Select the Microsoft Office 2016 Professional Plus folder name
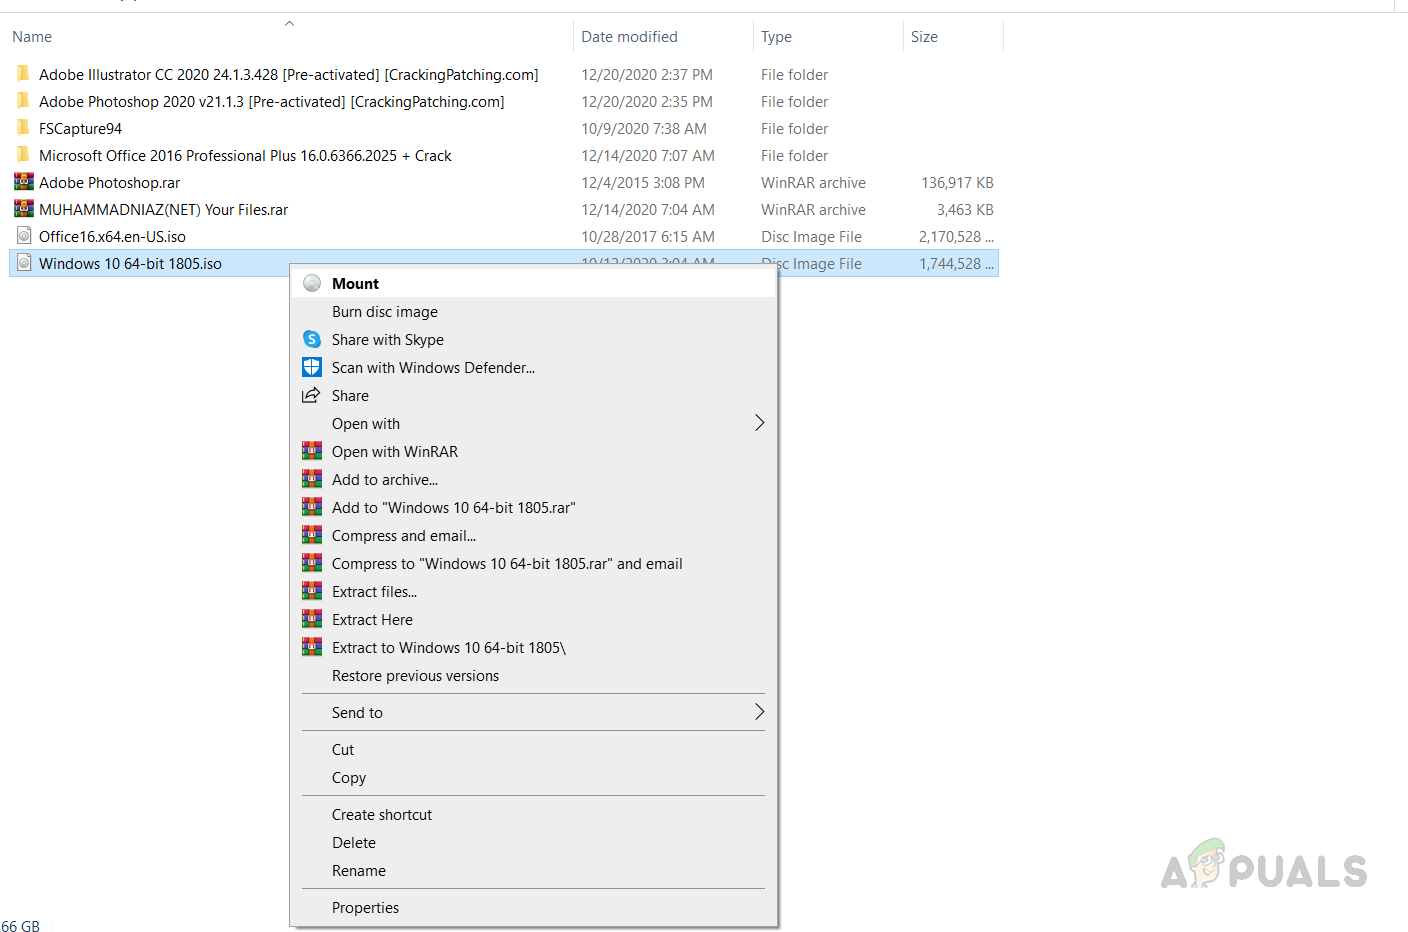Screen dimensions: 1408x932 tap(245, 156)
